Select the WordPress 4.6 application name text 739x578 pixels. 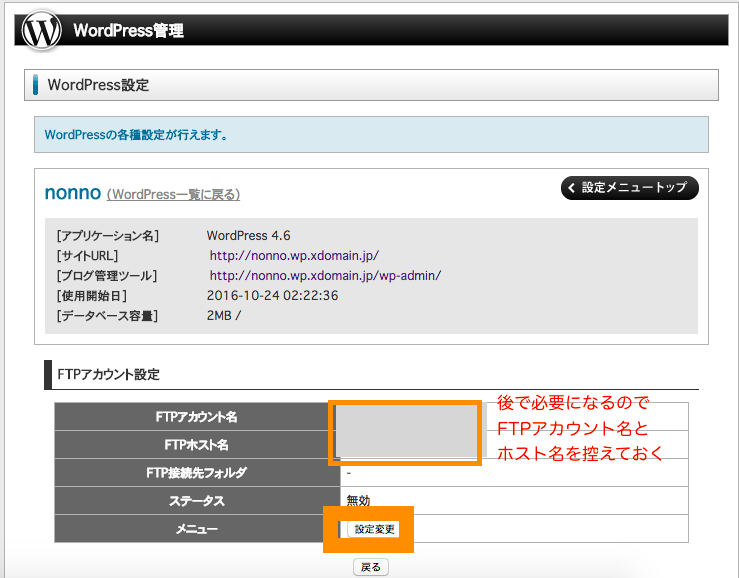point(248,235)
